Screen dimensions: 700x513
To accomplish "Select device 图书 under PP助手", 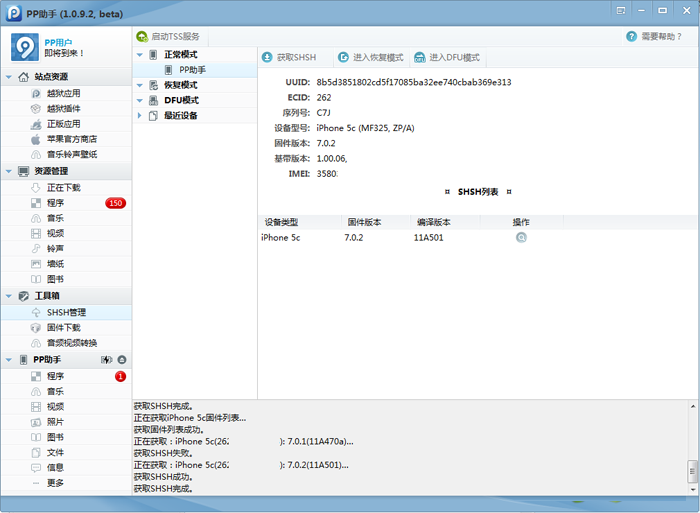I will (x=55, y=437).
